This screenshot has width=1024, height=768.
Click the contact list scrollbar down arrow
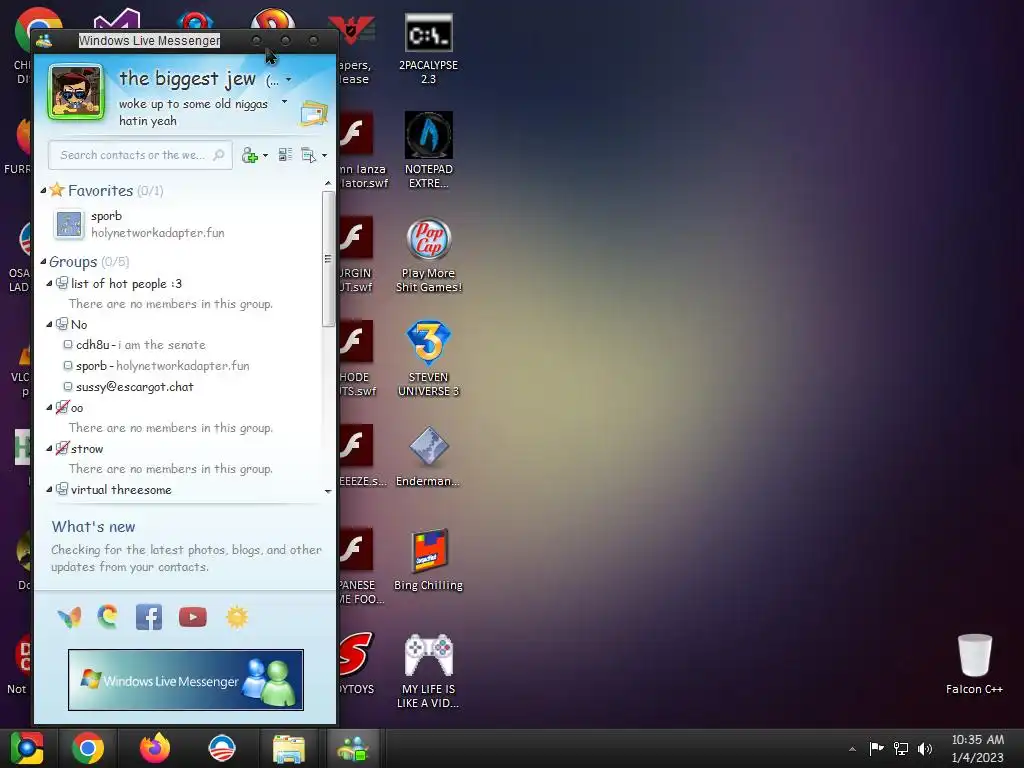pyautogui.click(x=328, y=491)
